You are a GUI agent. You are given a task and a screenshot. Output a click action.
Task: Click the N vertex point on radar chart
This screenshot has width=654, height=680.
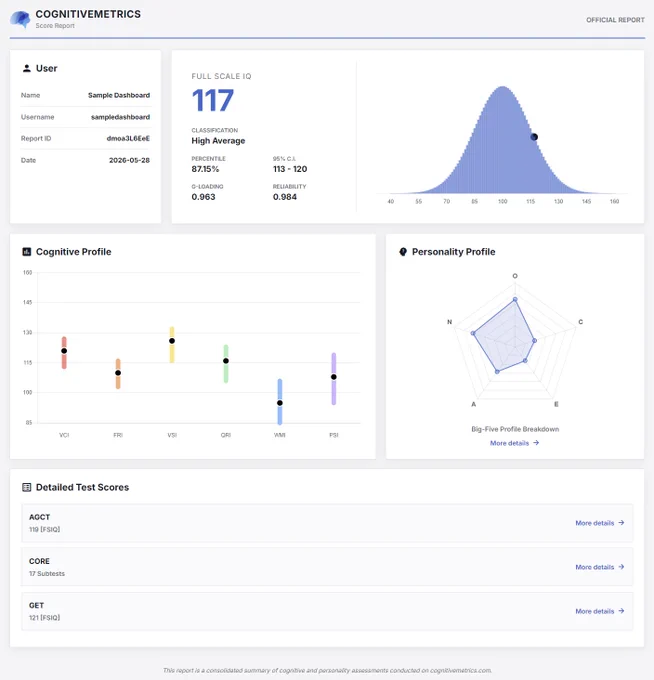(473, 333)
